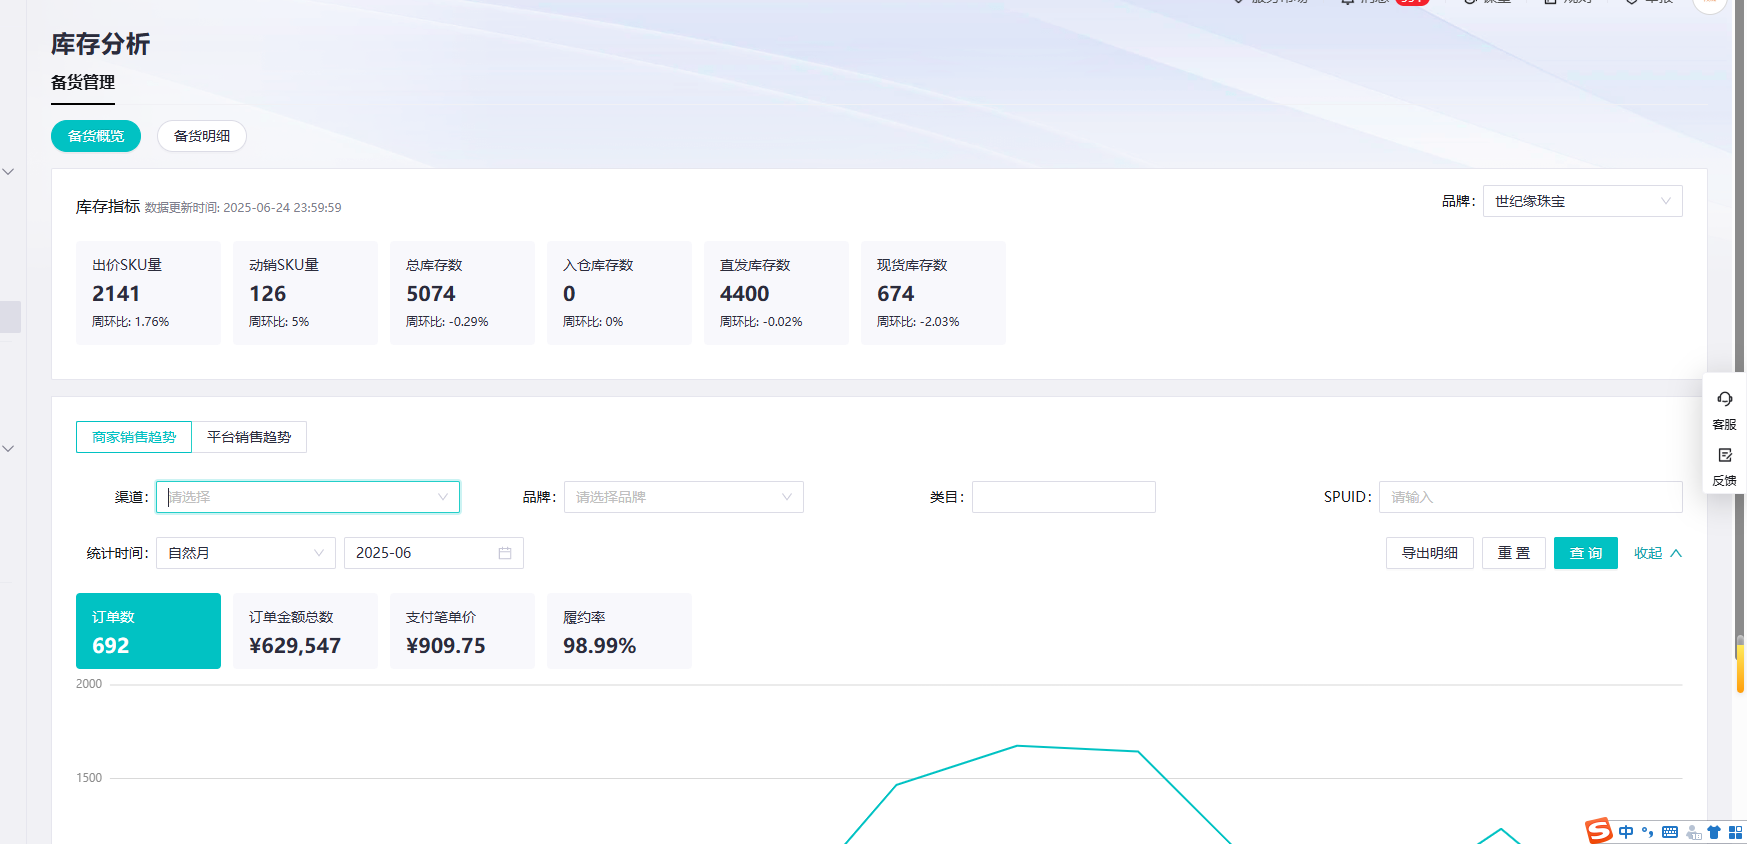The height and width of the screenshot is (844, 1747).
Task: Open the 自然月 time period dropdown
Action: [246, 553]
